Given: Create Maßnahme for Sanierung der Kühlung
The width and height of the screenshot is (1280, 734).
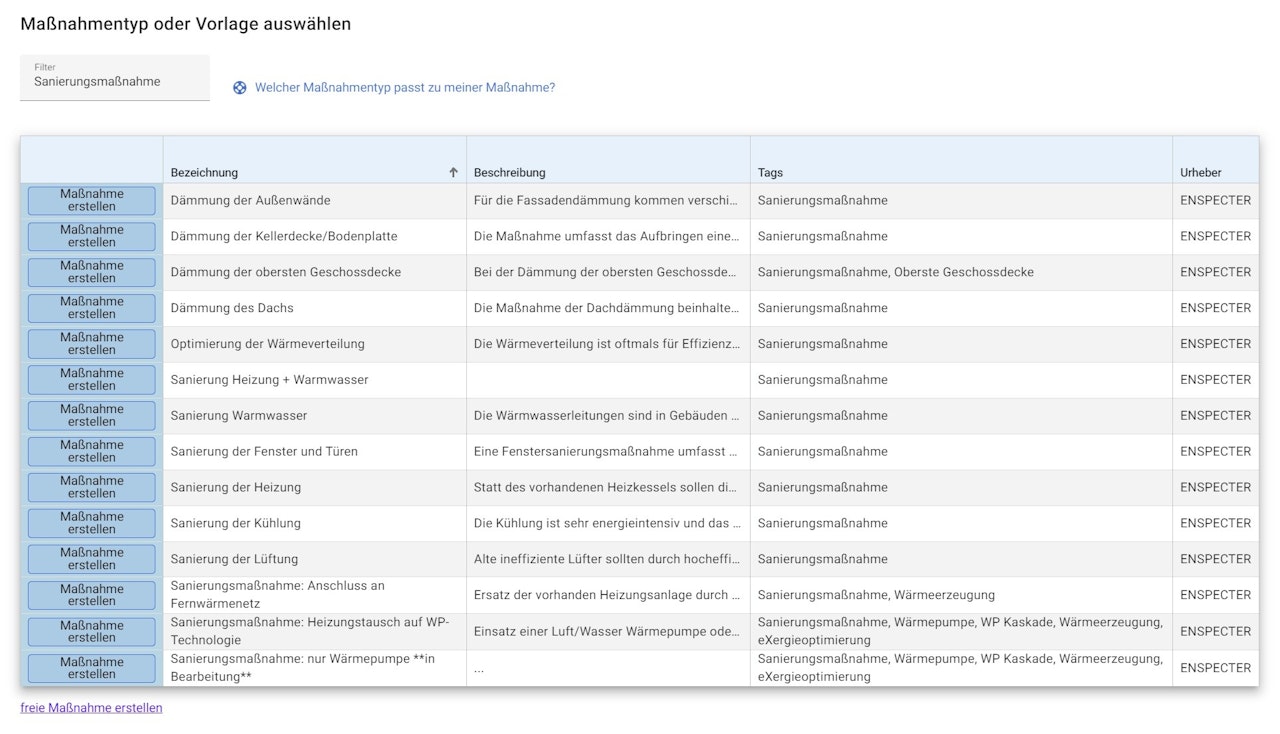Looking at the screenshot, I should point(92,523).
